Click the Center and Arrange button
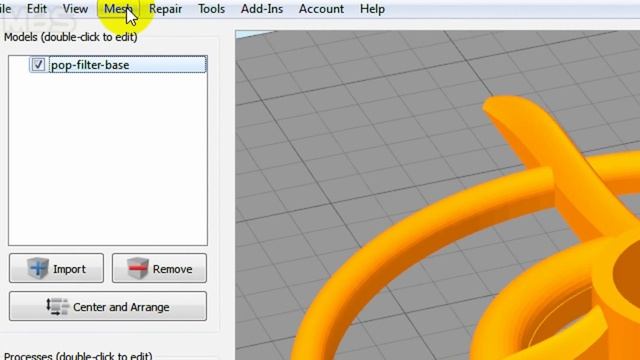Viewport: 640px width, 360px height. click(x=108, y=306)
